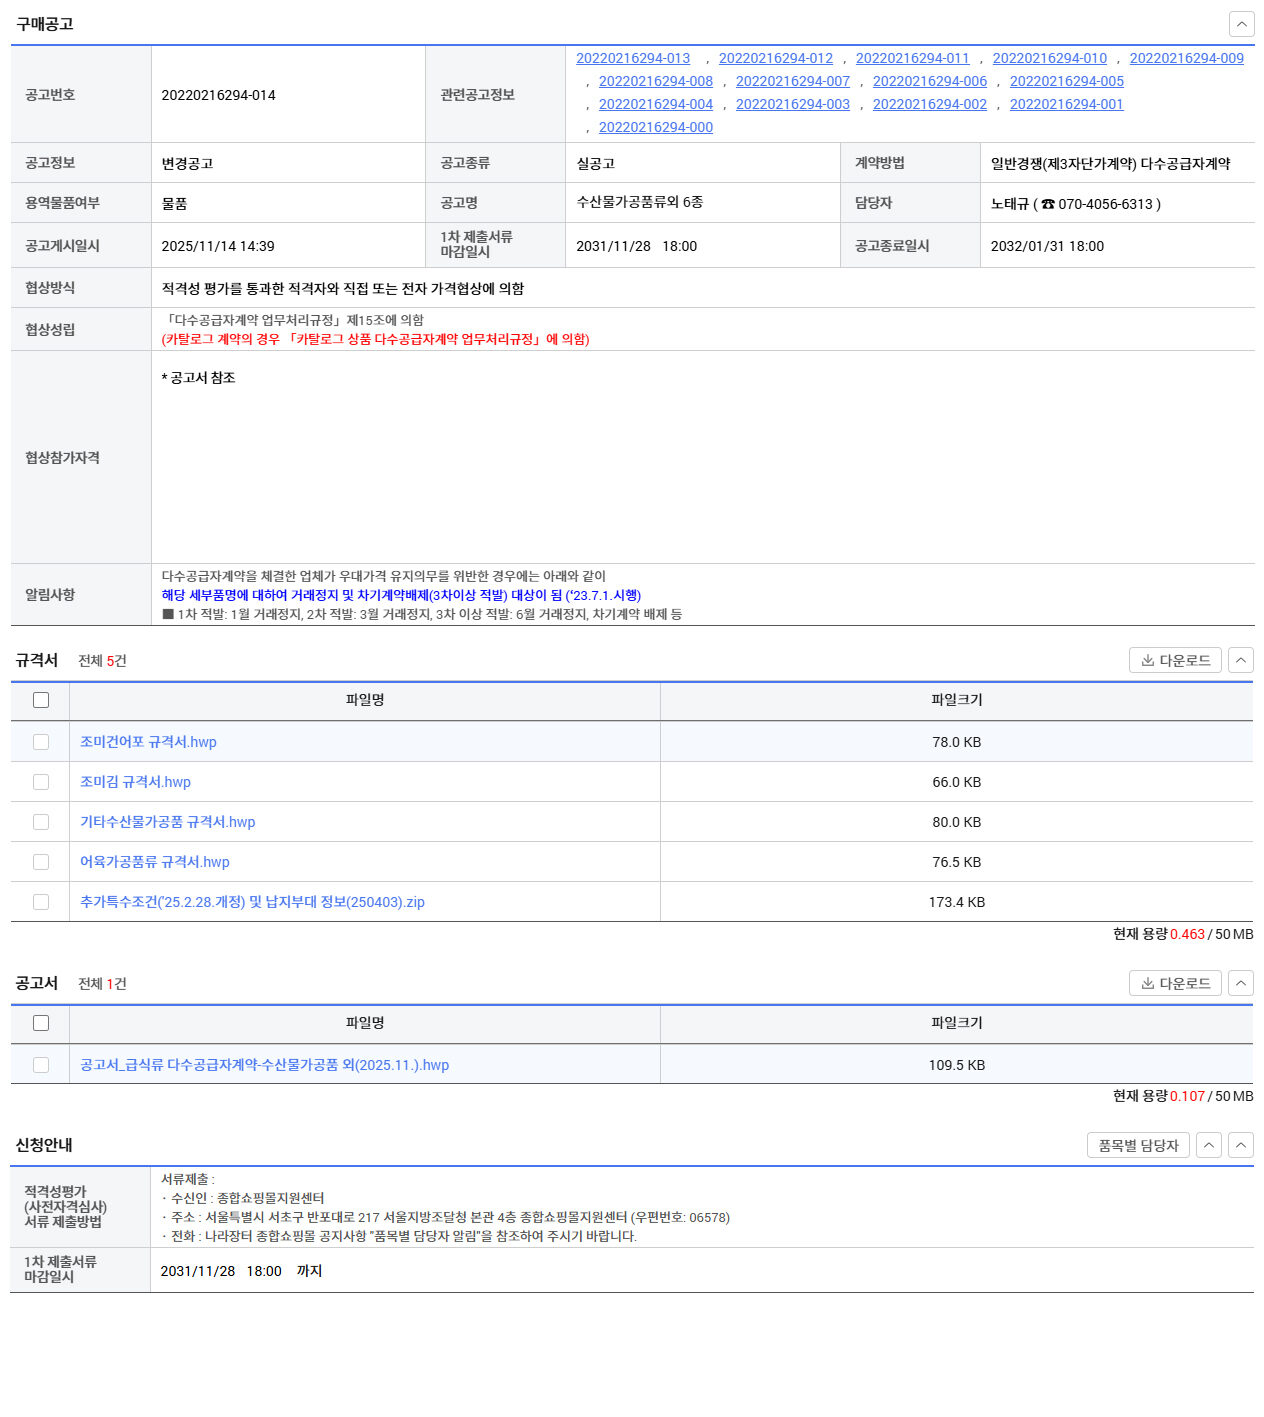This screenshot has height=1417, width=1264.
Task: Collapse the 신청안내 section with rightmost chevron
Action: pos(1240,1145)
